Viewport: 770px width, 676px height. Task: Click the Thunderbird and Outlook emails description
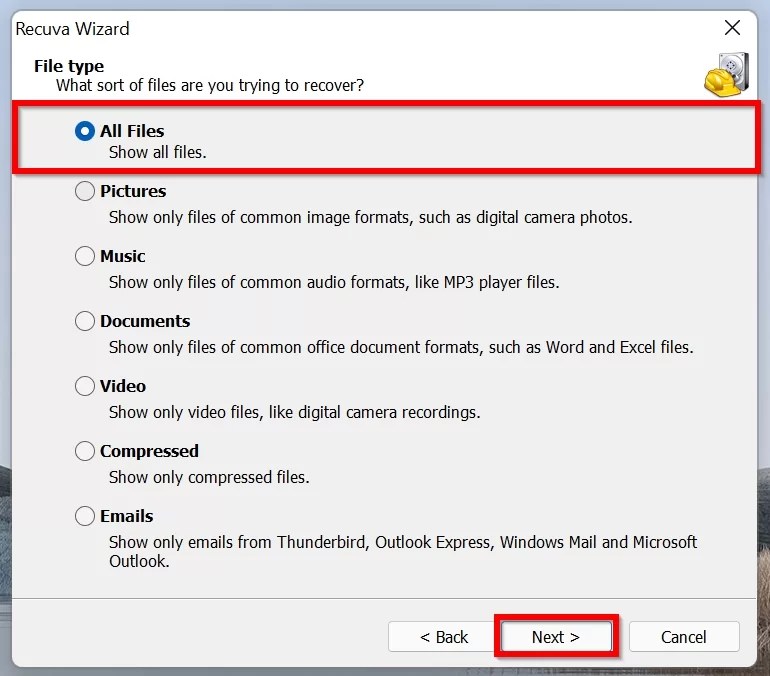[x=403, y=551]
